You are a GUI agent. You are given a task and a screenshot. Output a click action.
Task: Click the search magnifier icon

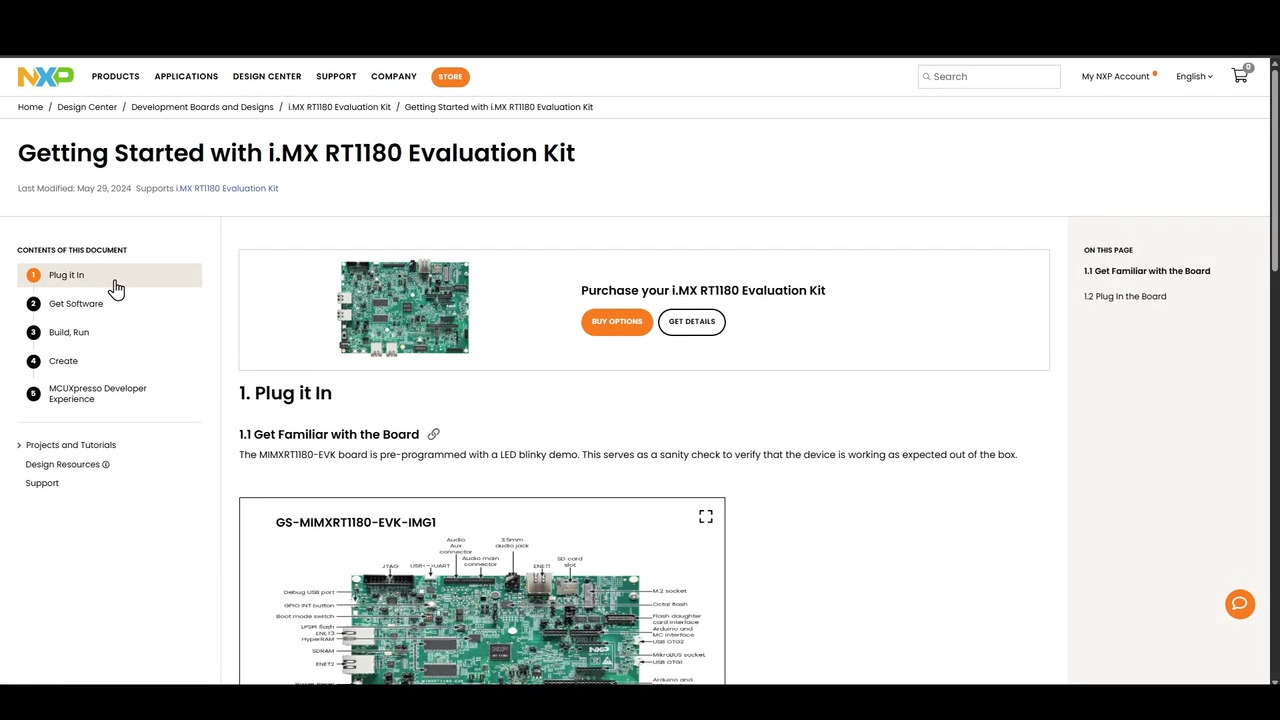pyautogui.click(x=926, y=76)
